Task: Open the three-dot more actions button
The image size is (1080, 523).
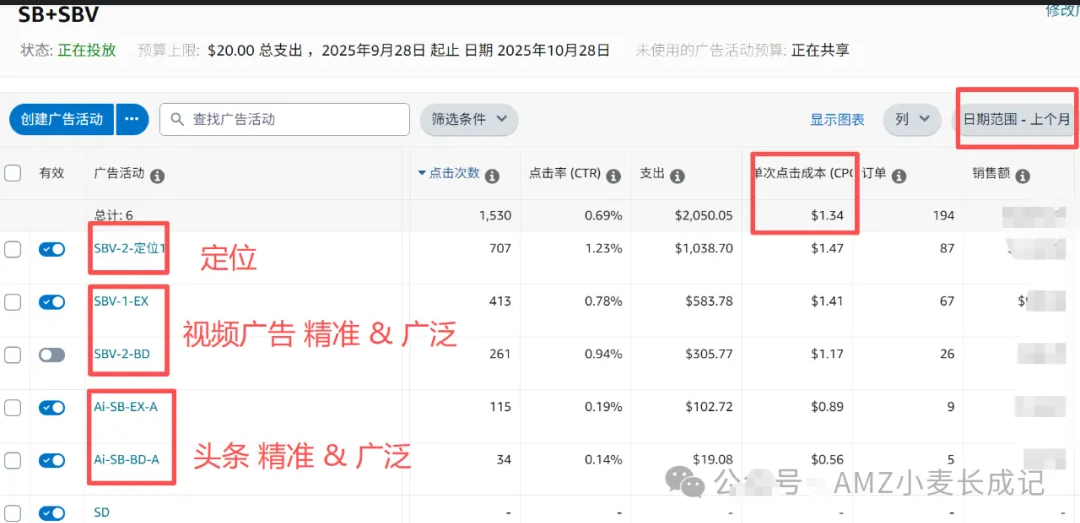Action: (131, 120)
